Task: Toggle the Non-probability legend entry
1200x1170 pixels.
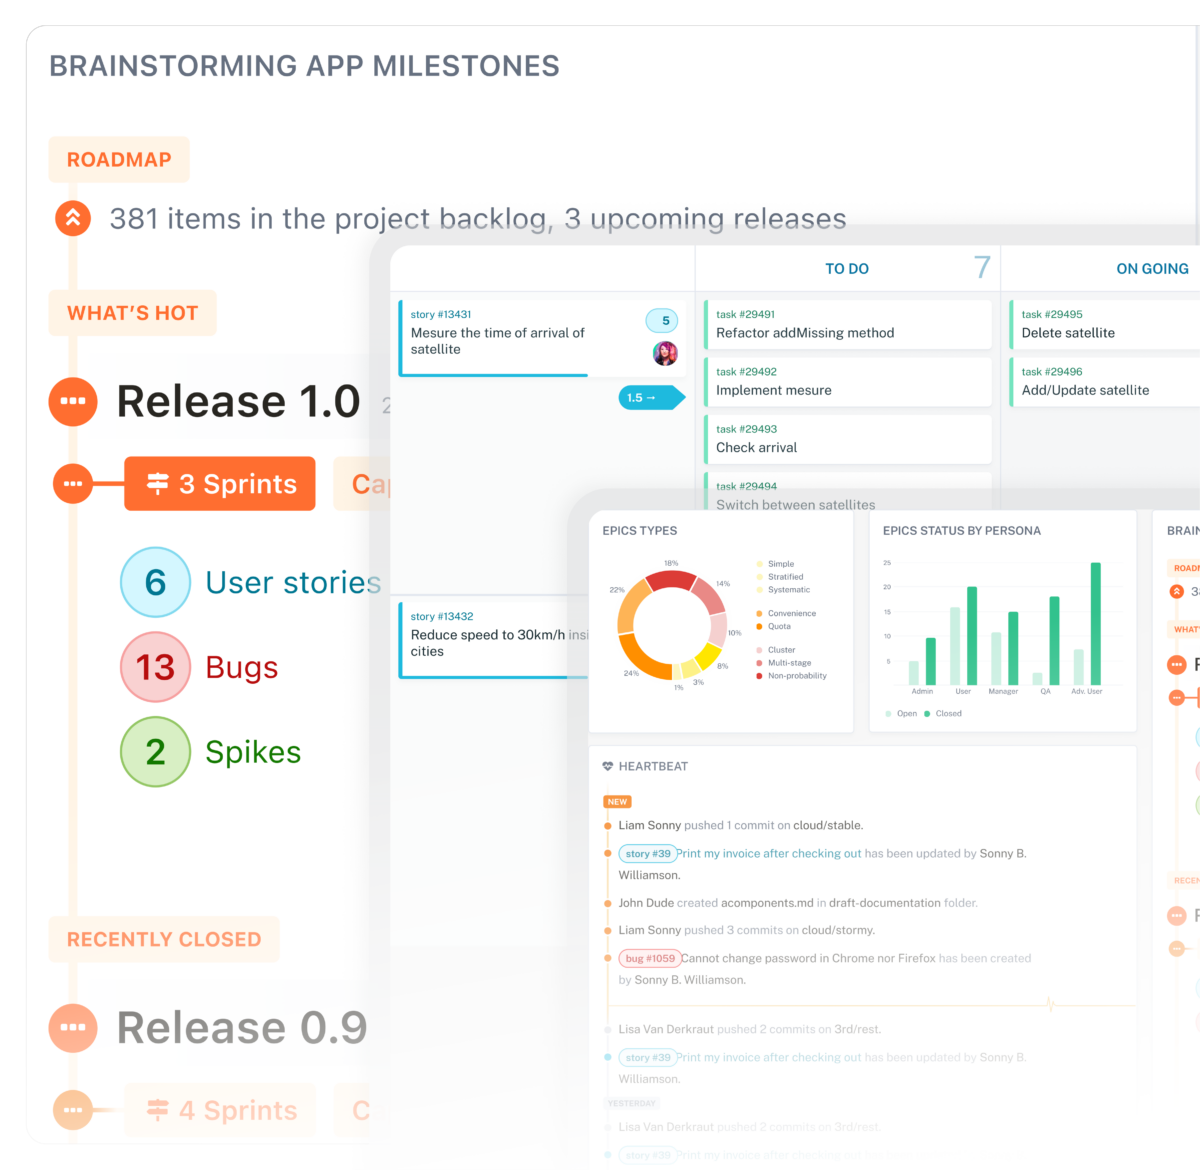Action: 796,676
